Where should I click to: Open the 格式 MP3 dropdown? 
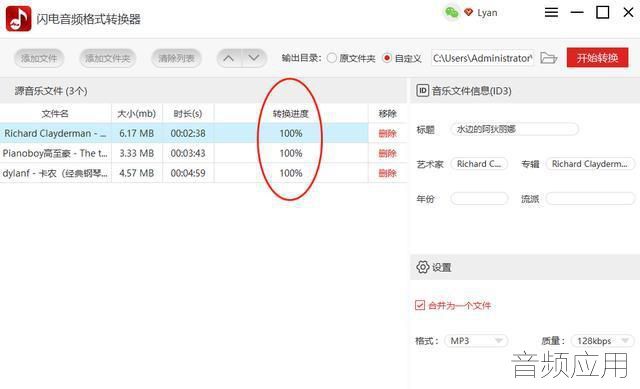tap(476, 340)
